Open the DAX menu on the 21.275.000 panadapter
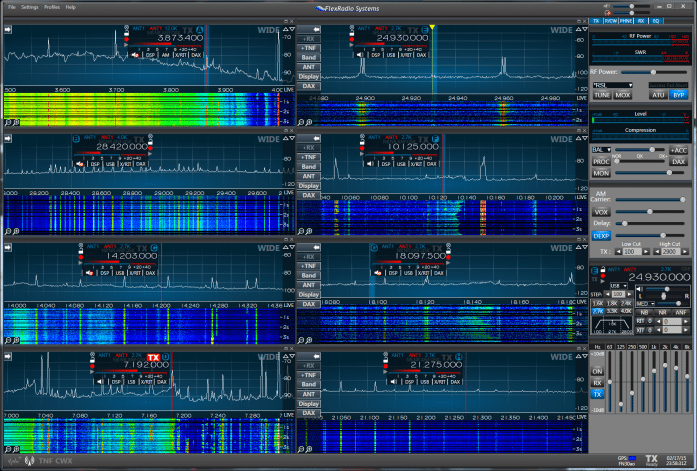 point(308,413)
